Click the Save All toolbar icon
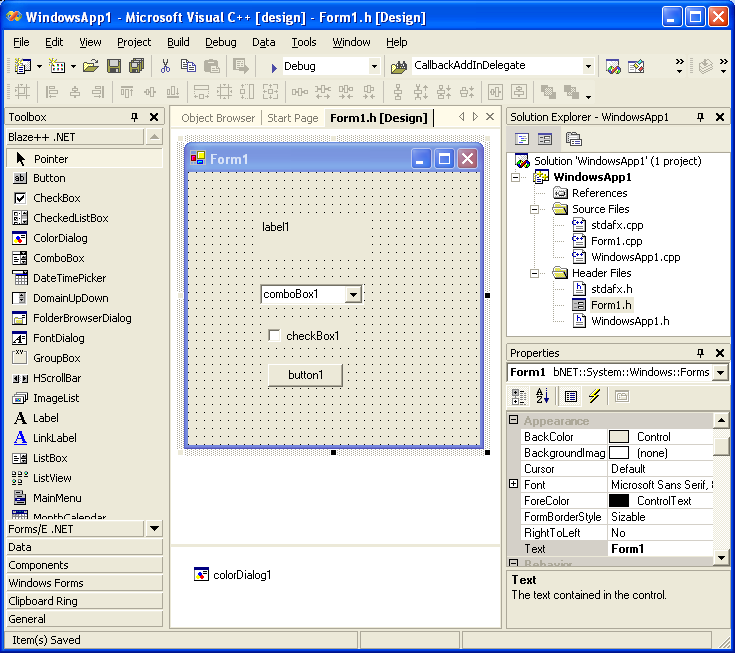Screen dimensions: 735x653 coord(136,66)
